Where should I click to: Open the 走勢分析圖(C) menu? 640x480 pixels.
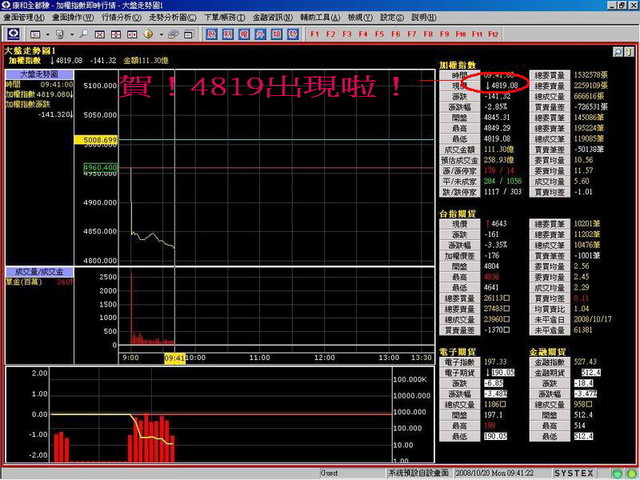173,18
